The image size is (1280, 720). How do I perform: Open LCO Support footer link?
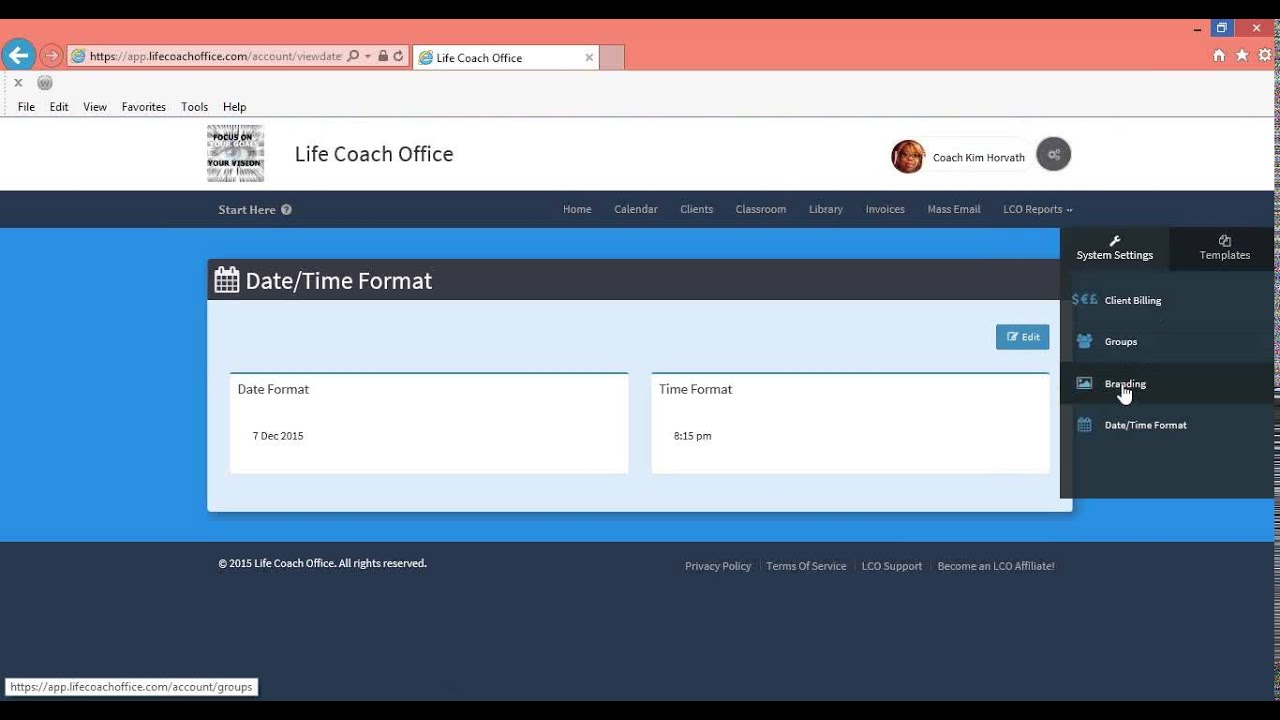(892, 566)
